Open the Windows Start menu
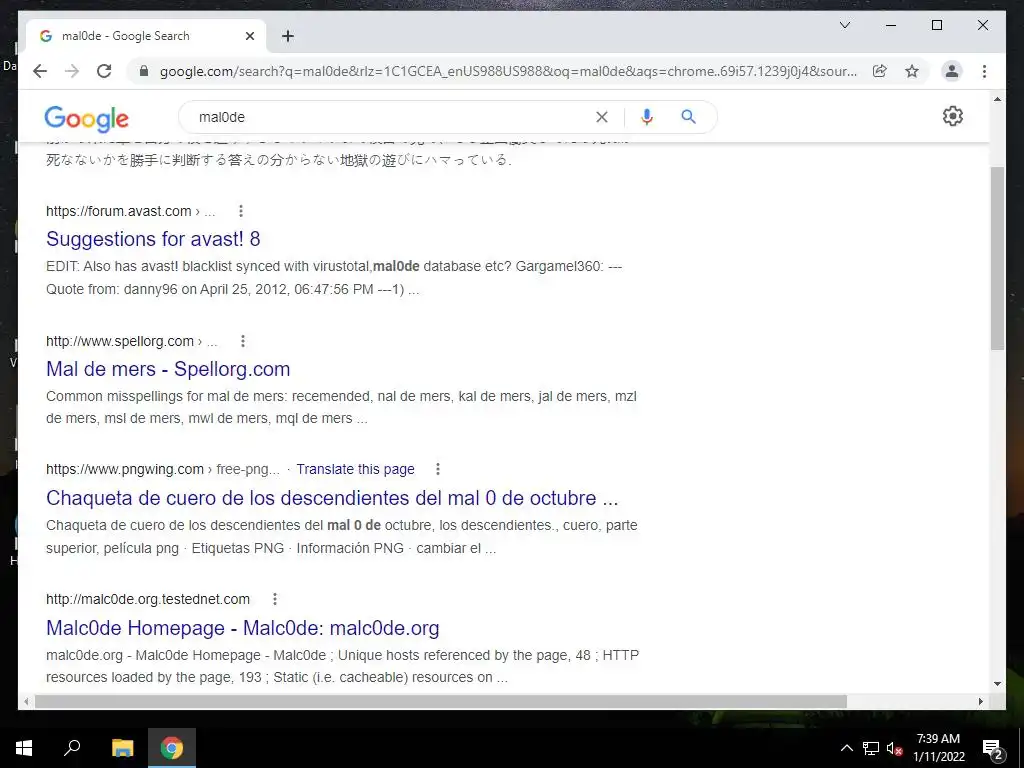The width and height of the screenshot is (1024, 768). pyautogui.click(x=24, y=748)
